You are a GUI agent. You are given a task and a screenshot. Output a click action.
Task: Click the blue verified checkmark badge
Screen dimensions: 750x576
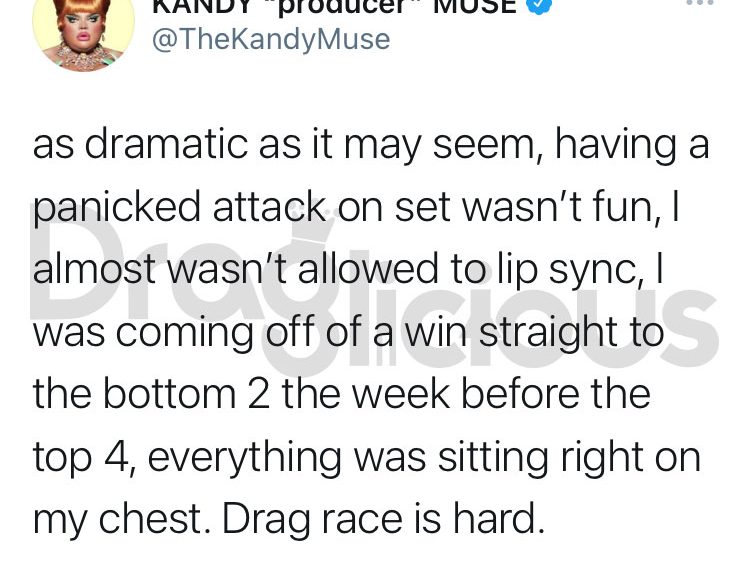(539, 5)
